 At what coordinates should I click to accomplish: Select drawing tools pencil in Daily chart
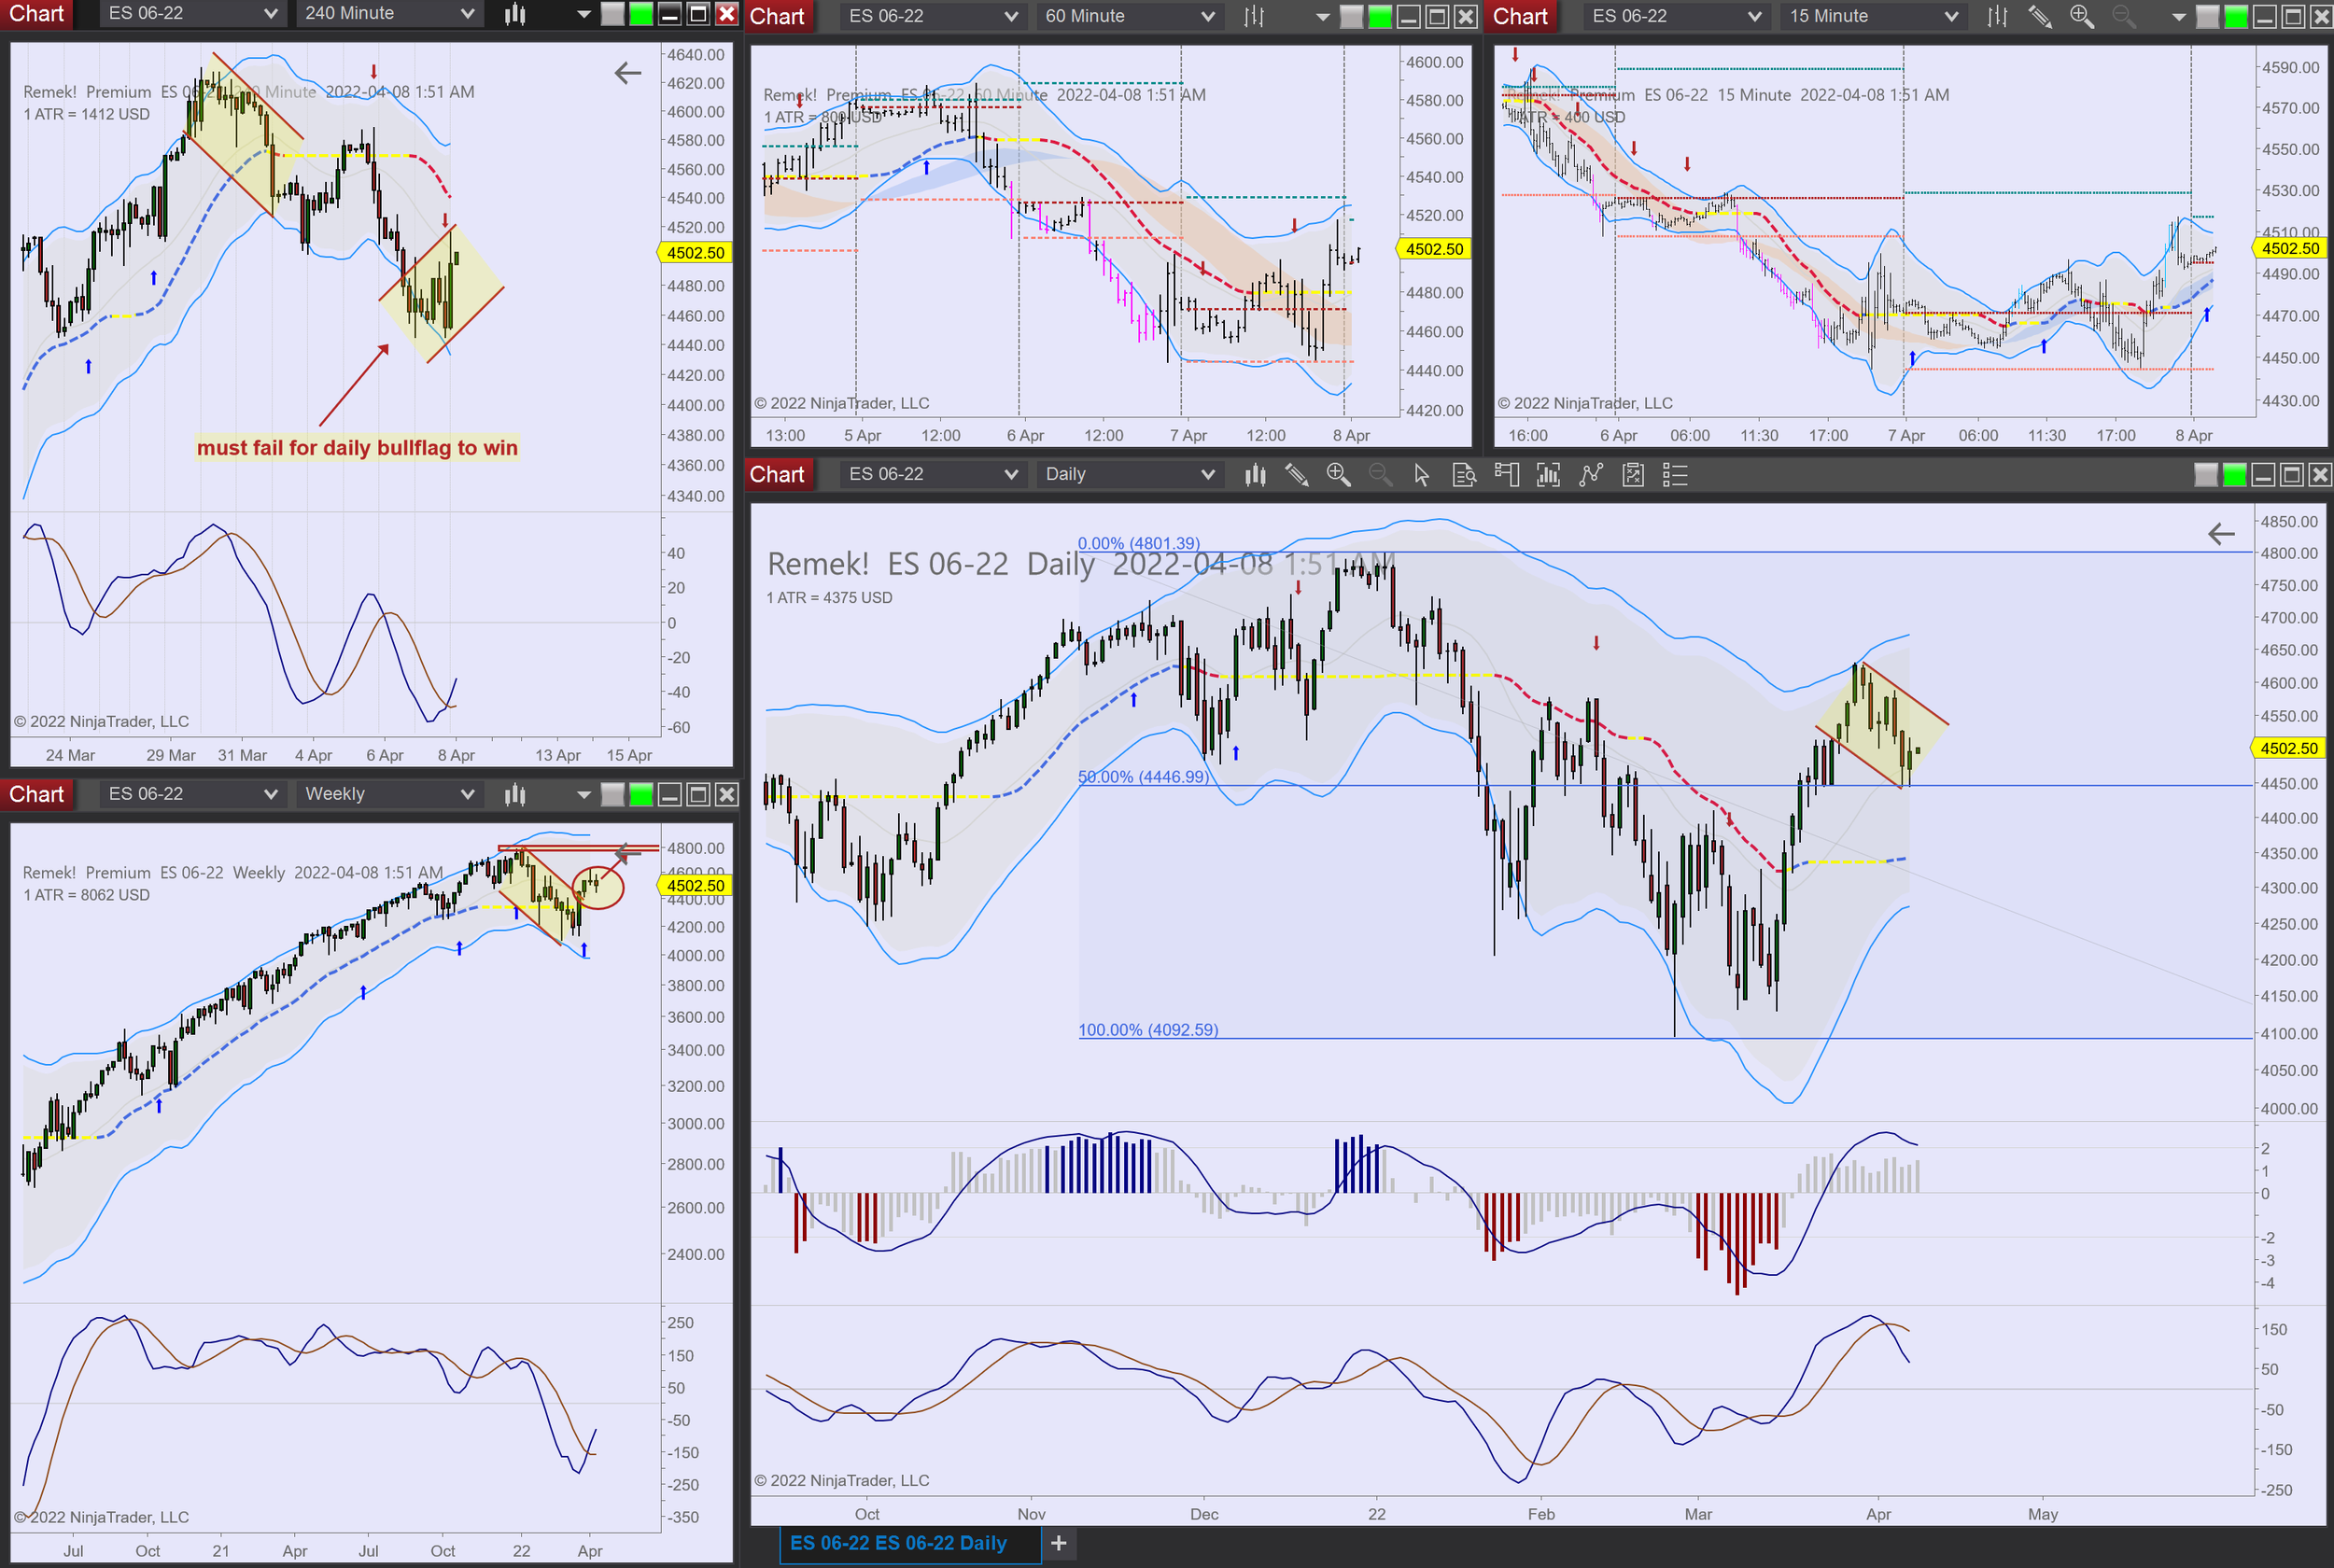tap(1297, 475)
